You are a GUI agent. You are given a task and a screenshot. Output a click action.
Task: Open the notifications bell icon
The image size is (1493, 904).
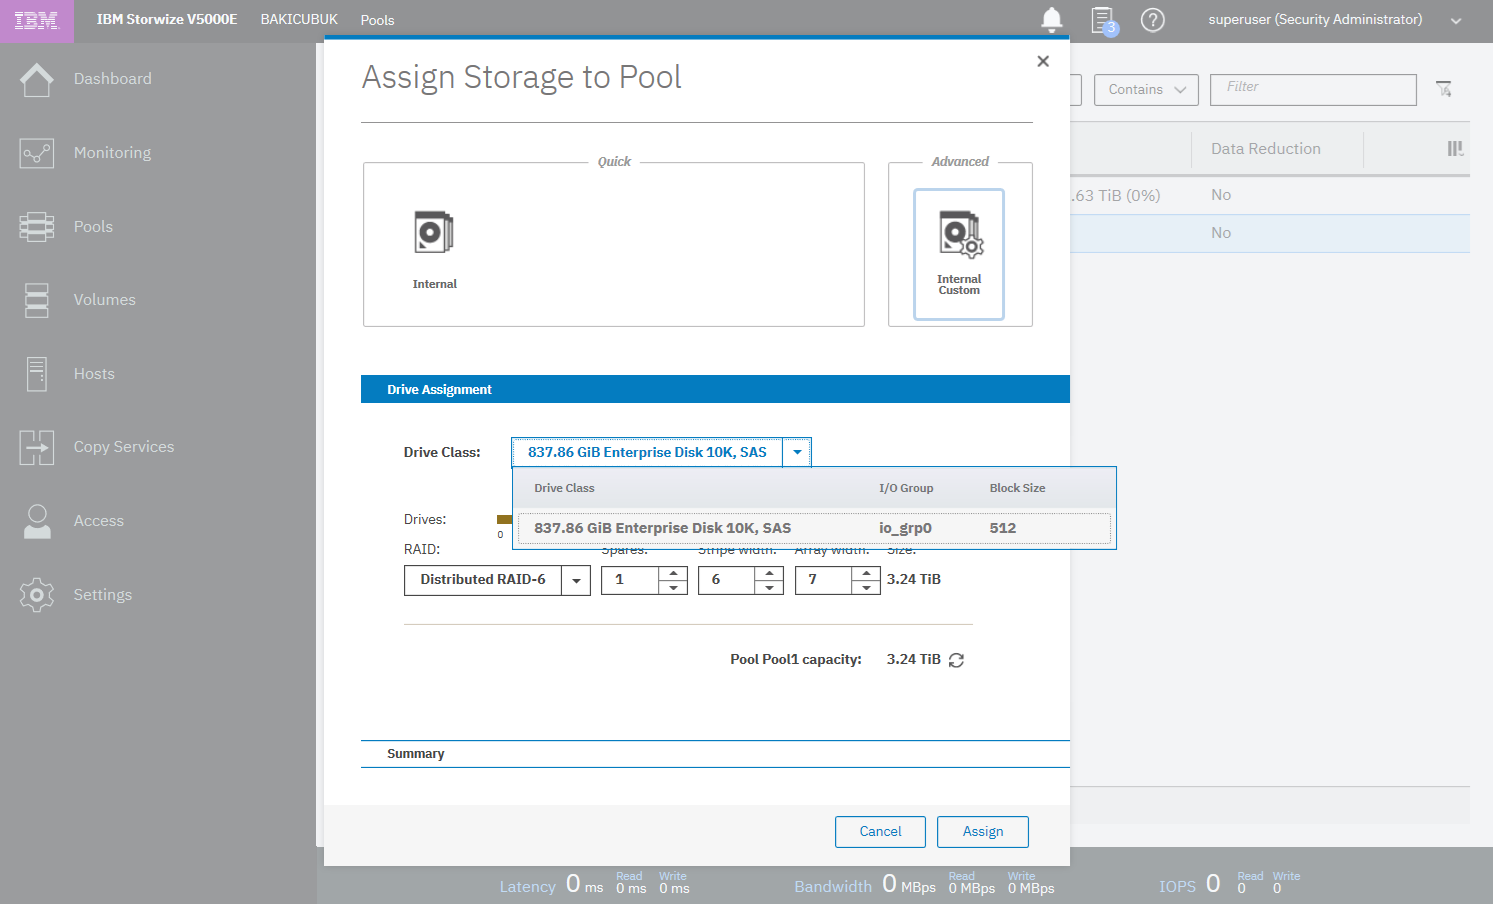(1052, 20)
